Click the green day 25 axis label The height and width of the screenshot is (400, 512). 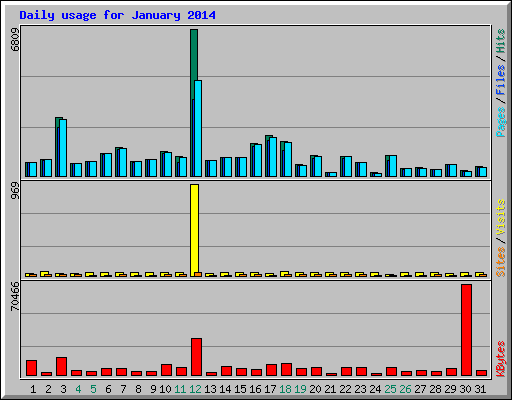[x=390, y=389]
